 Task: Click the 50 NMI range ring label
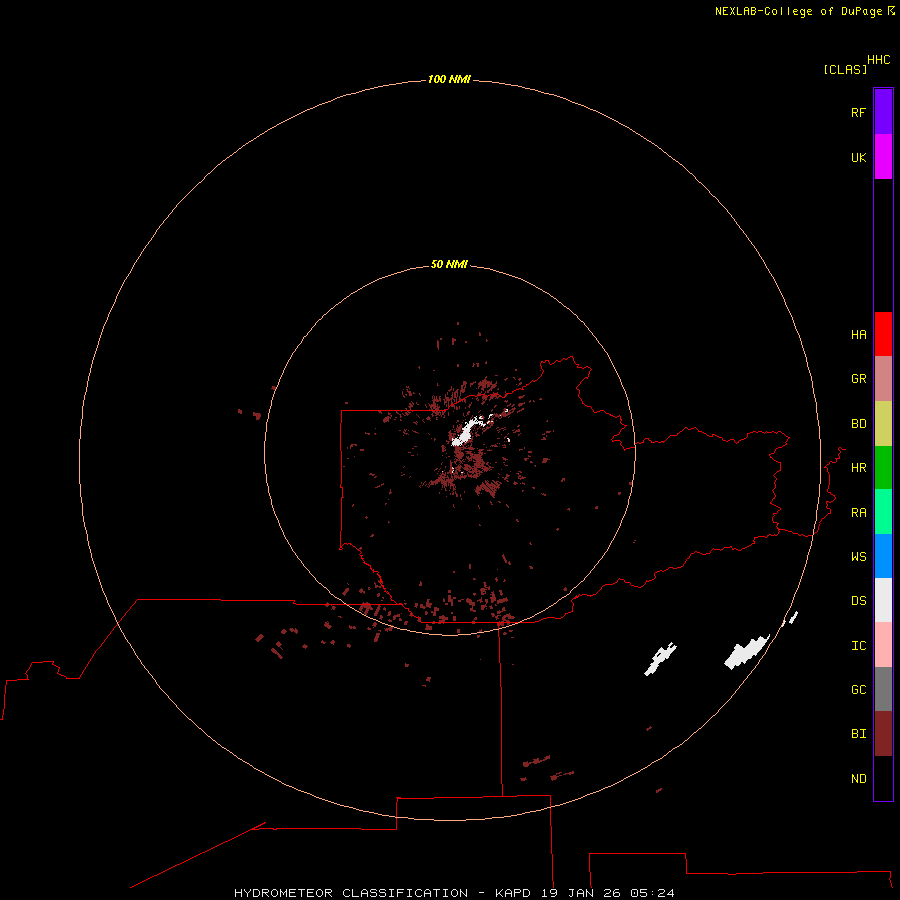(449, 264)
